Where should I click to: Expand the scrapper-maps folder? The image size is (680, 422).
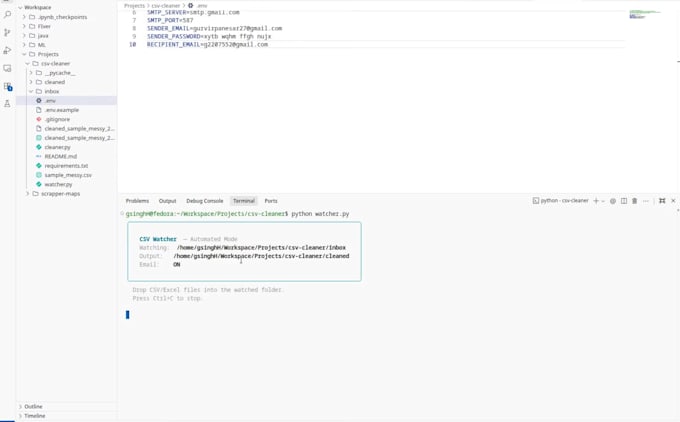click(27, 194)
